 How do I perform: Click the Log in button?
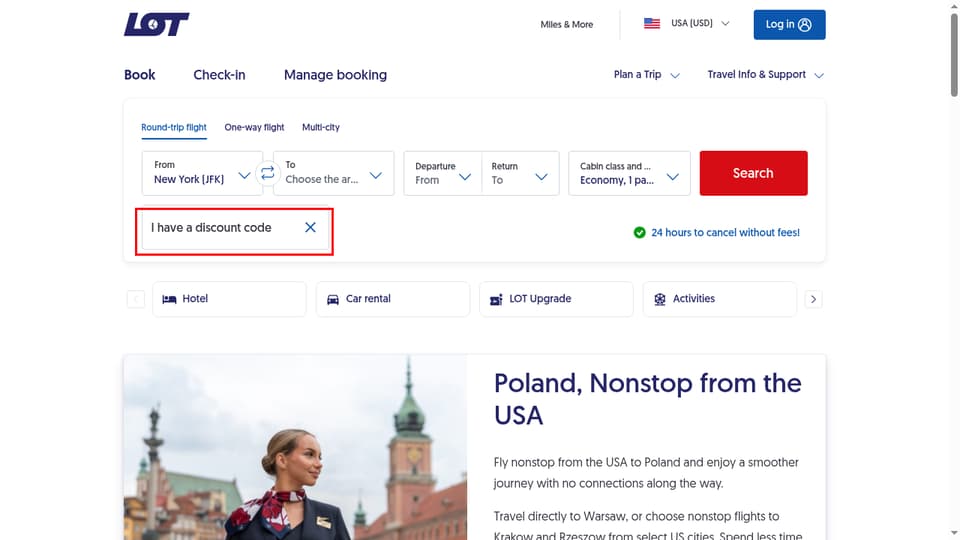[x=789, y=24]
